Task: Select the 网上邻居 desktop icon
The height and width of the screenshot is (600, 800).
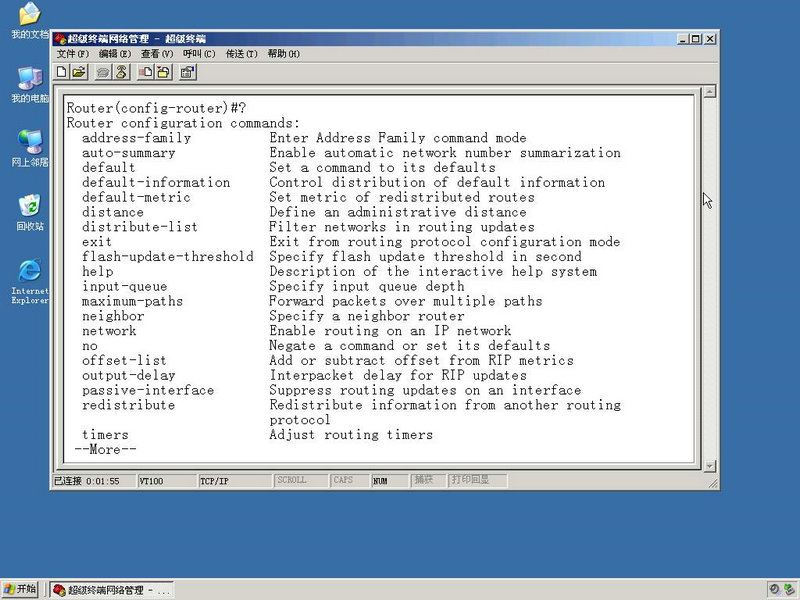Action: click(x=30, y=148)
